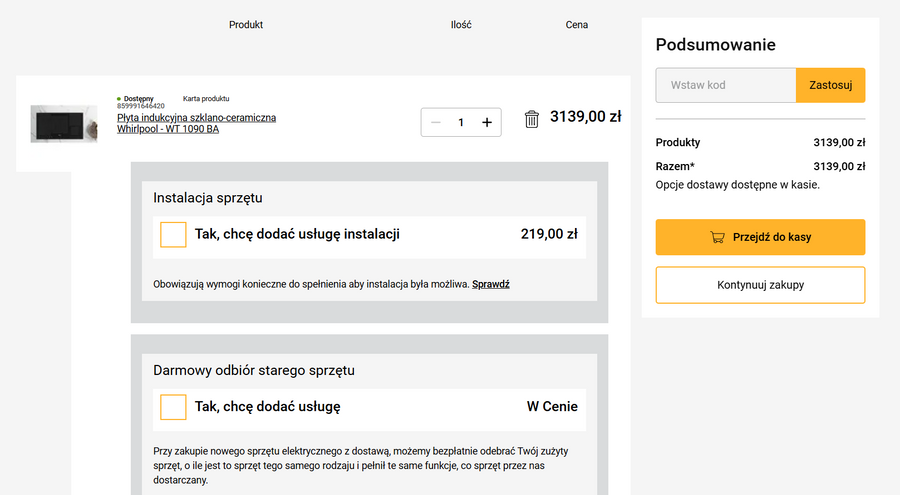Open the 'Sprawdź' installation requirements link

[491, 284]
